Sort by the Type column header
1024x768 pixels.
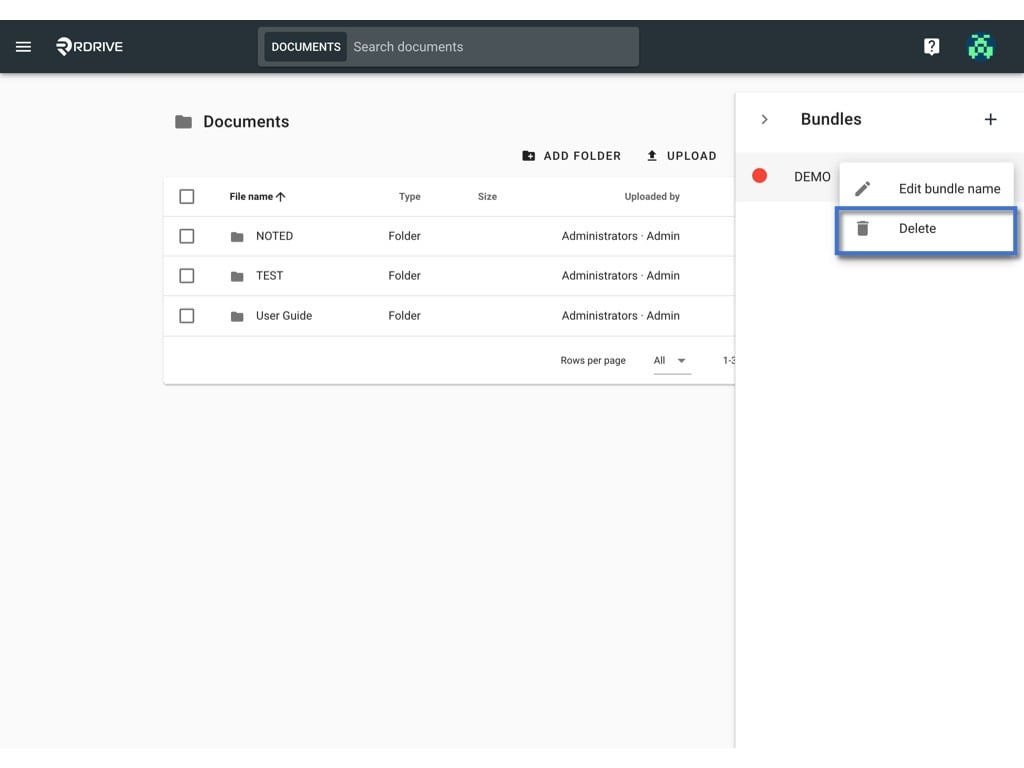pos(409,197)
